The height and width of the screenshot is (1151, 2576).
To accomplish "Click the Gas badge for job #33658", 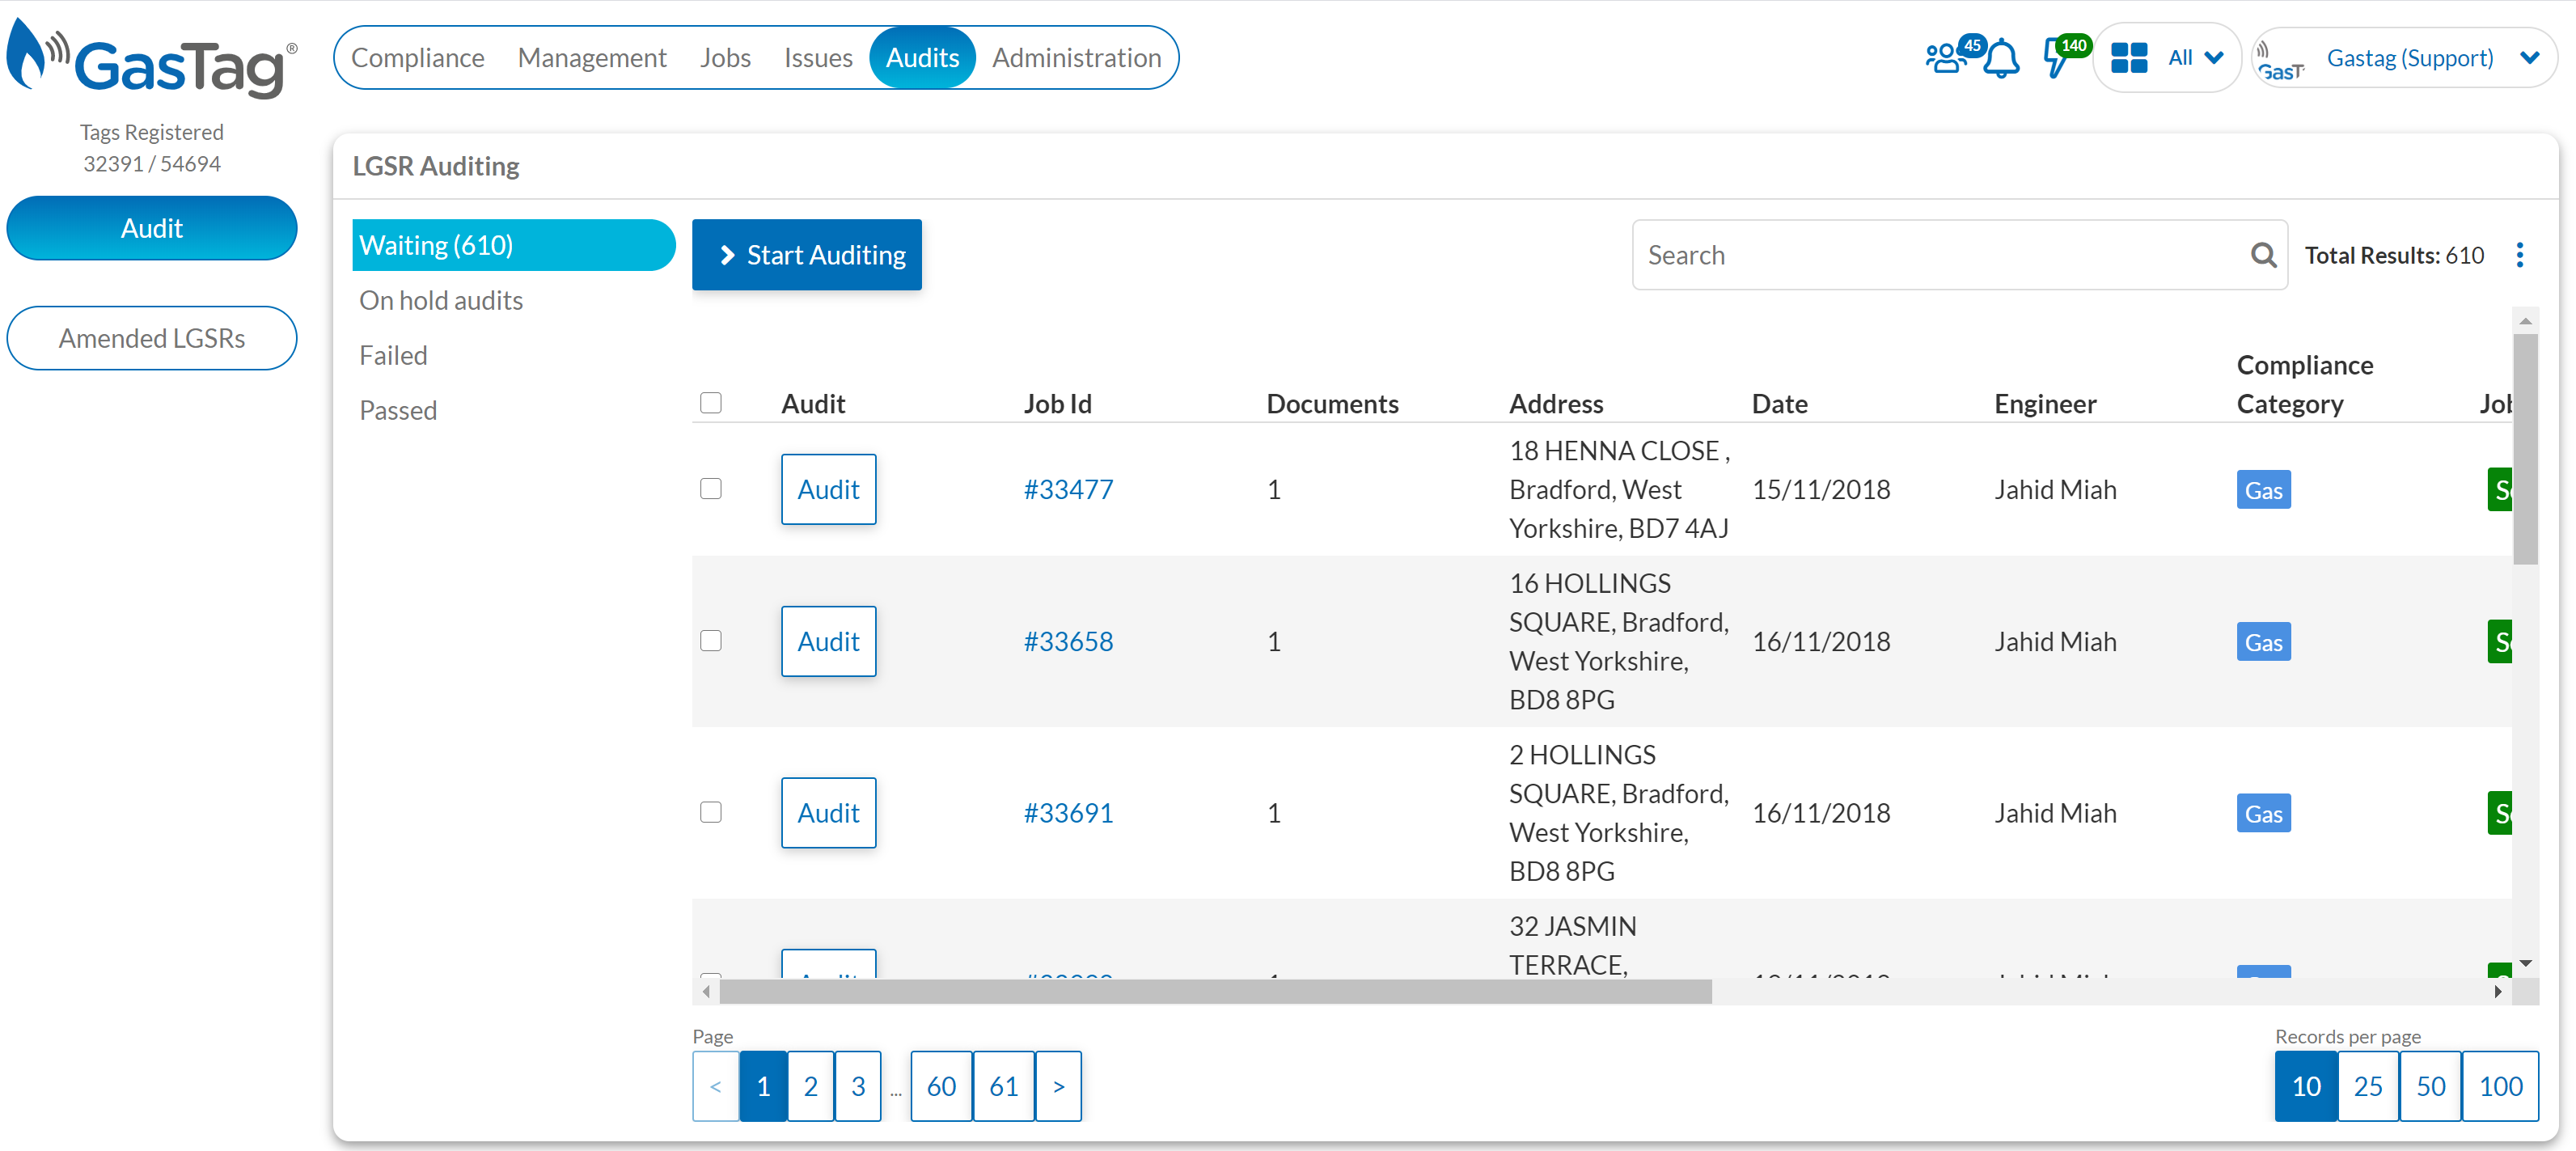I will [x=2263, y=642].
